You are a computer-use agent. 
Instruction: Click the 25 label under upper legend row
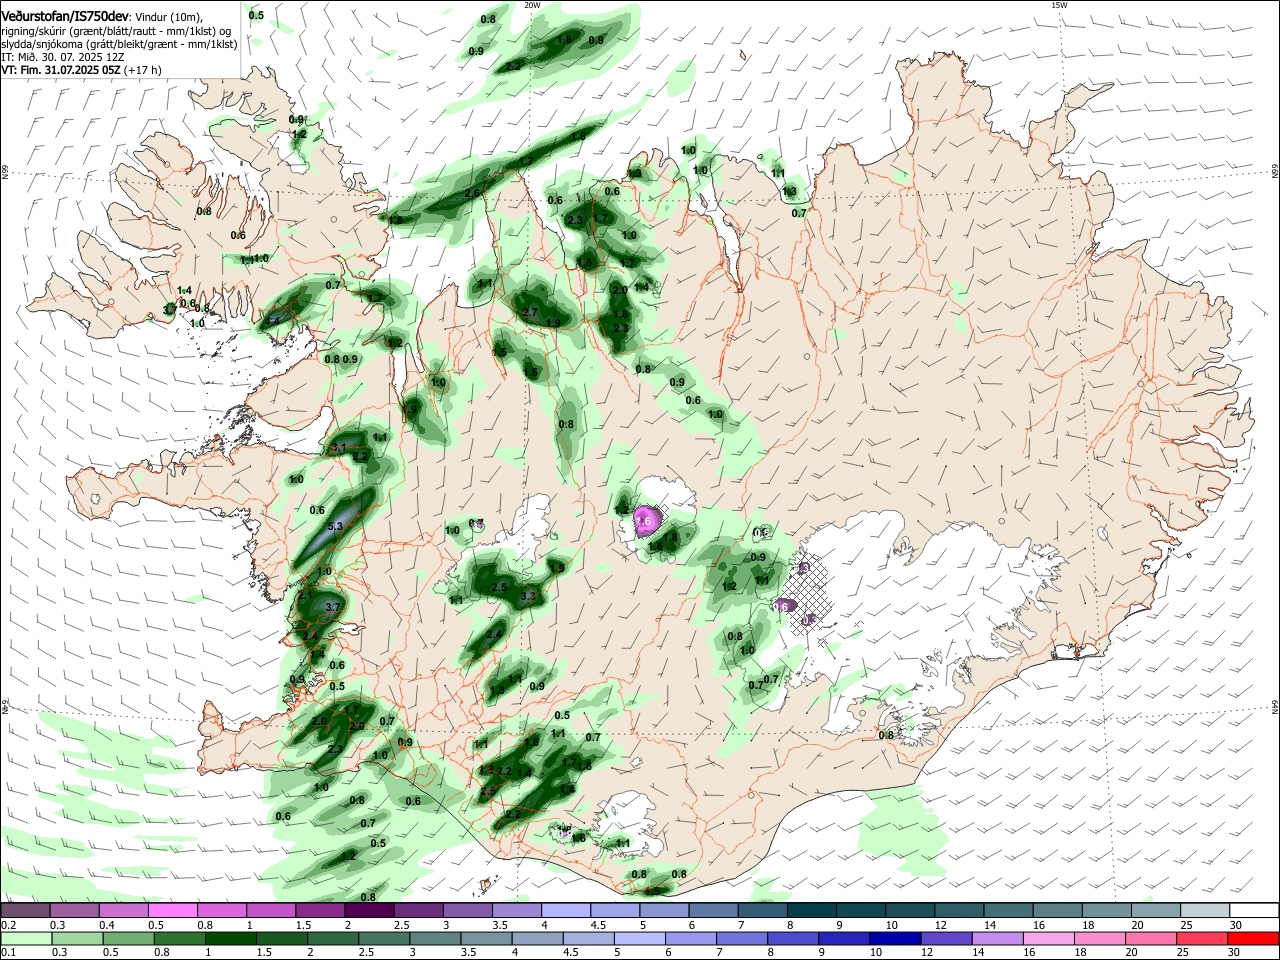[1185, 925]
